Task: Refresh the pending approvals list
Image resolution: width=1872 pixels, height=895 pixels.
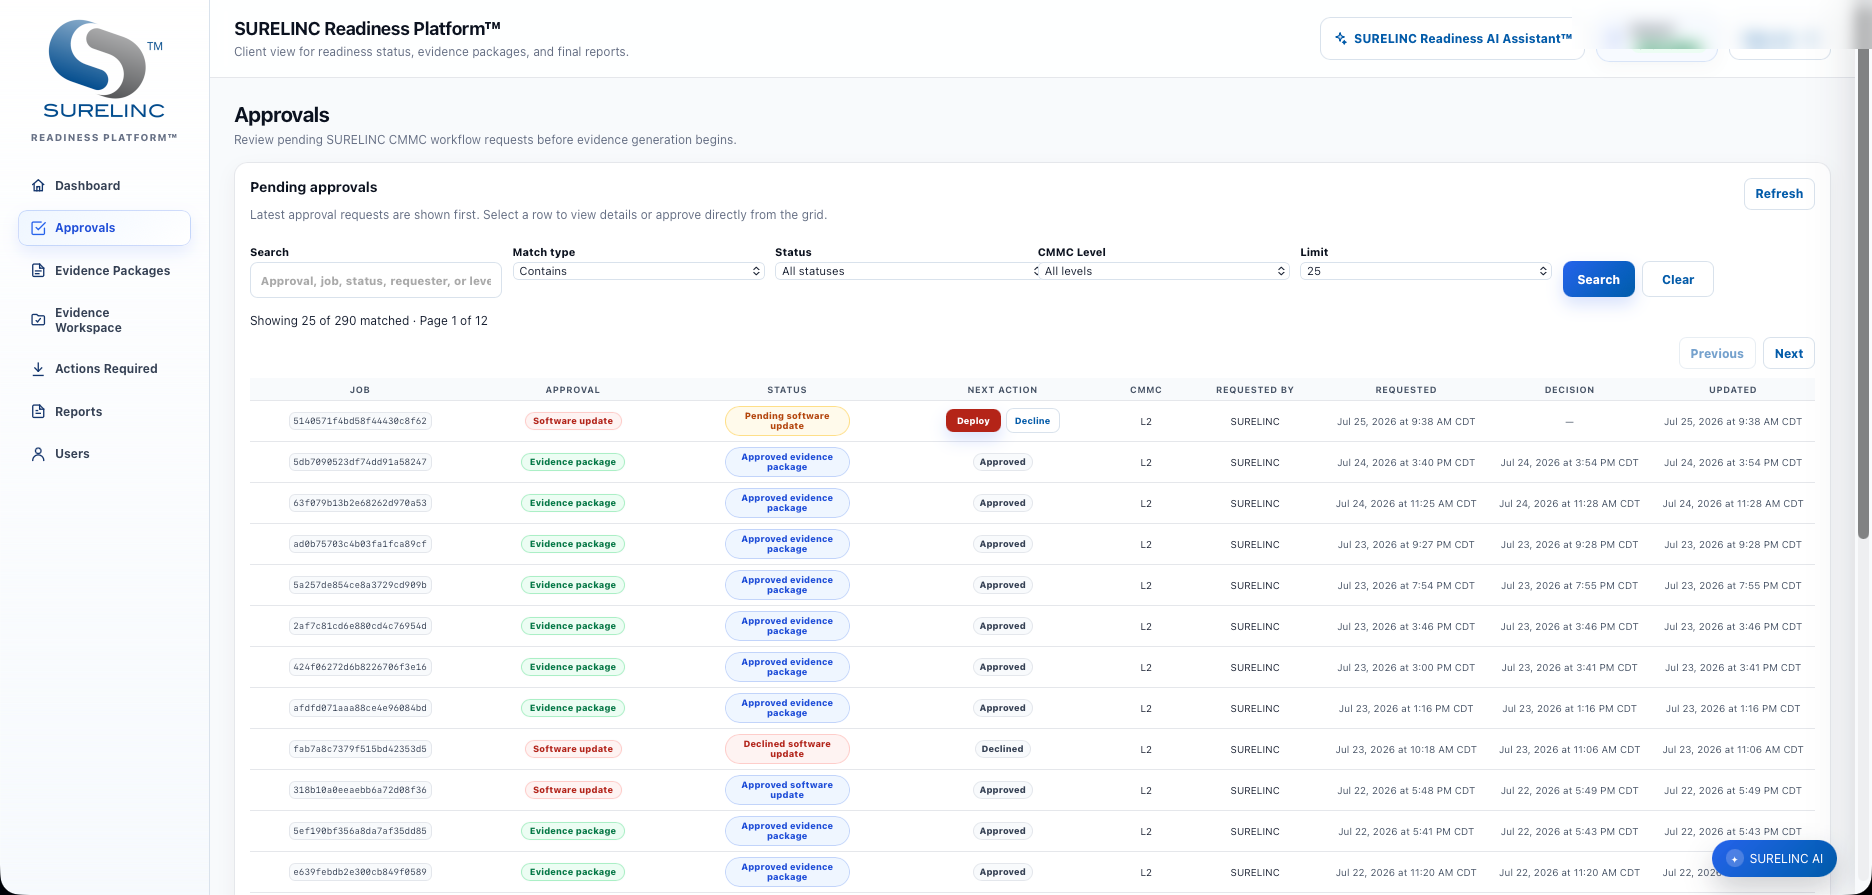Action: (x=1779, y=194)
